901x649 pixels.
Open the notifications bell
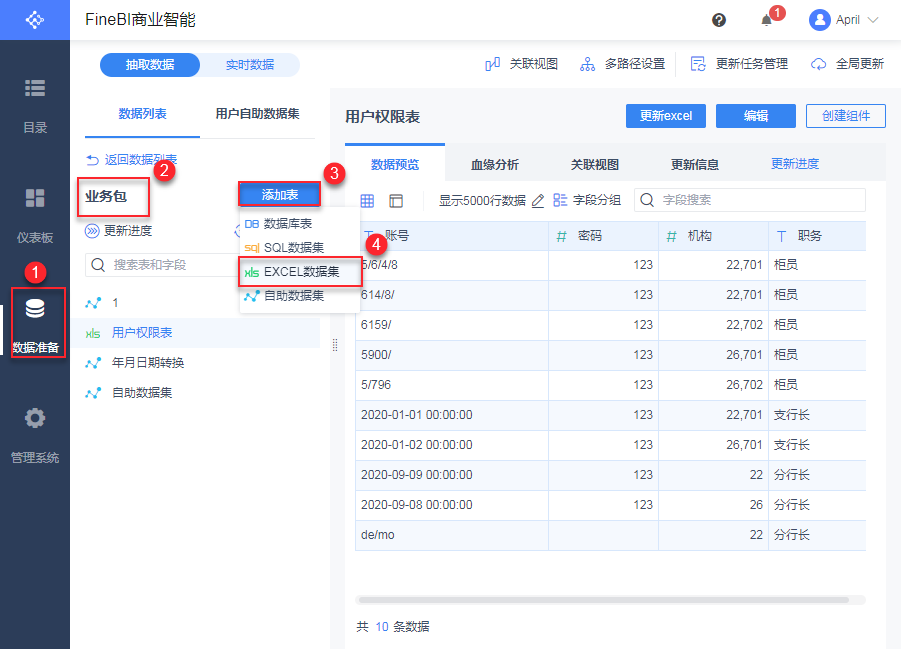[767, 20]
